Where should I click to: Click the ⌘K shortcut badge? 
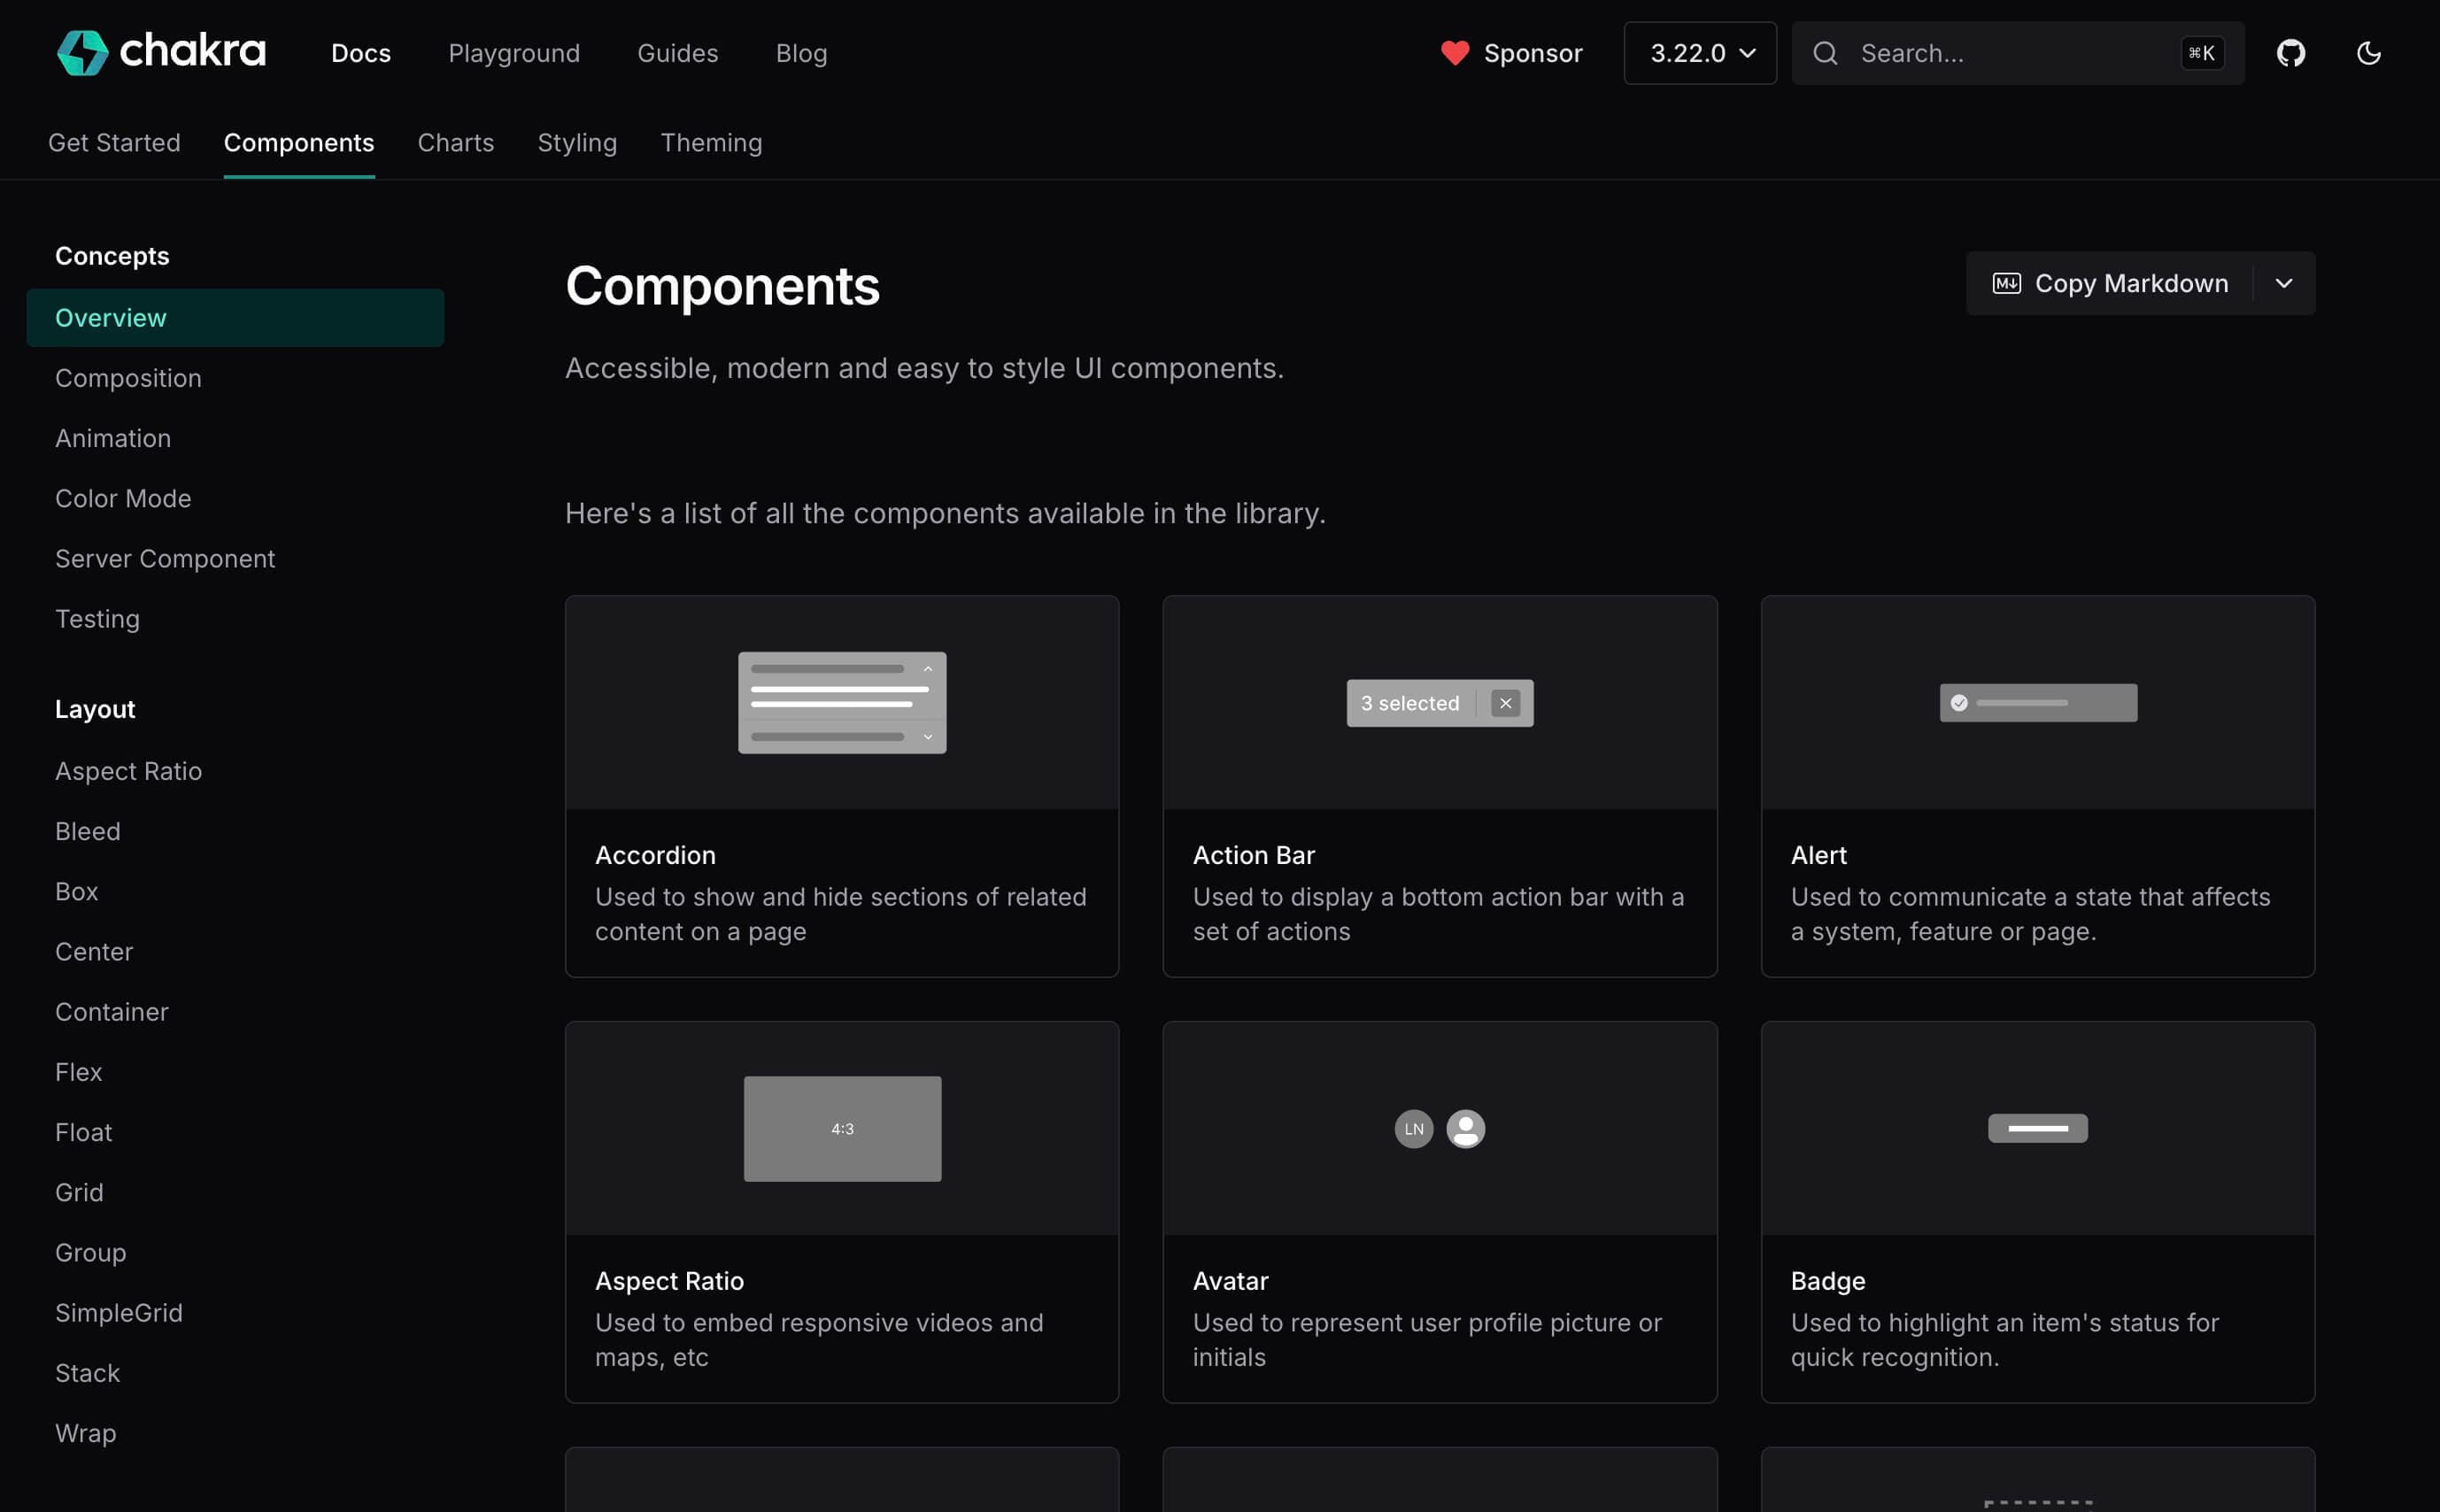point(2201,53)
